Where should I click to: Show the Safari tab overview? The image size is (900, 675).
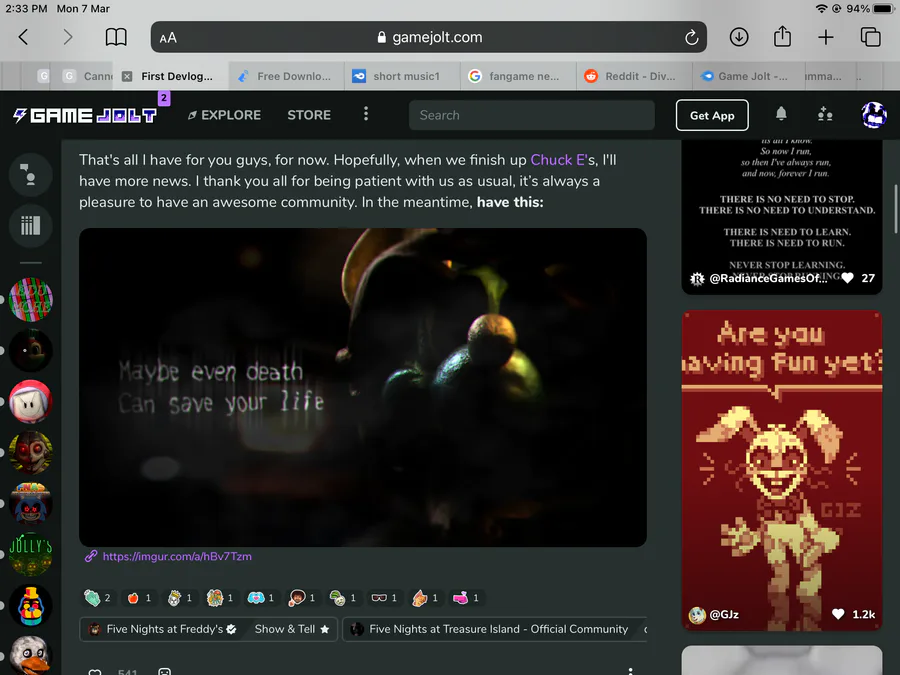870,37
